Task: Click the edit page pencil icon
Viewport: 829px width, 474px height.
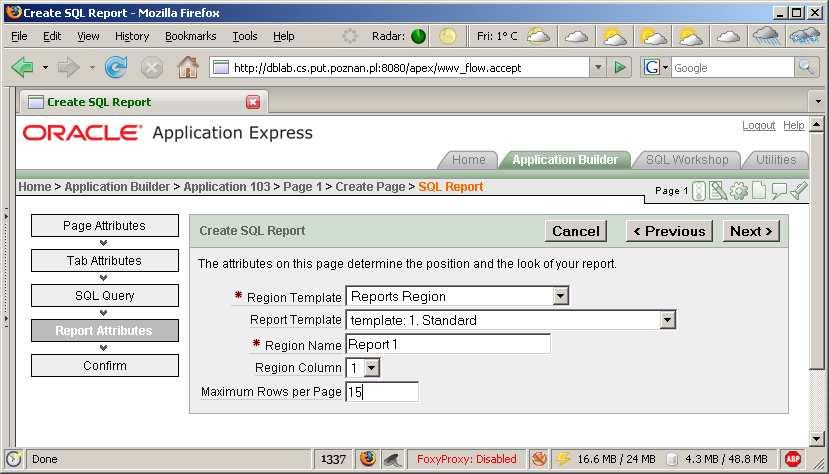Action: click(x=717, y=190)
